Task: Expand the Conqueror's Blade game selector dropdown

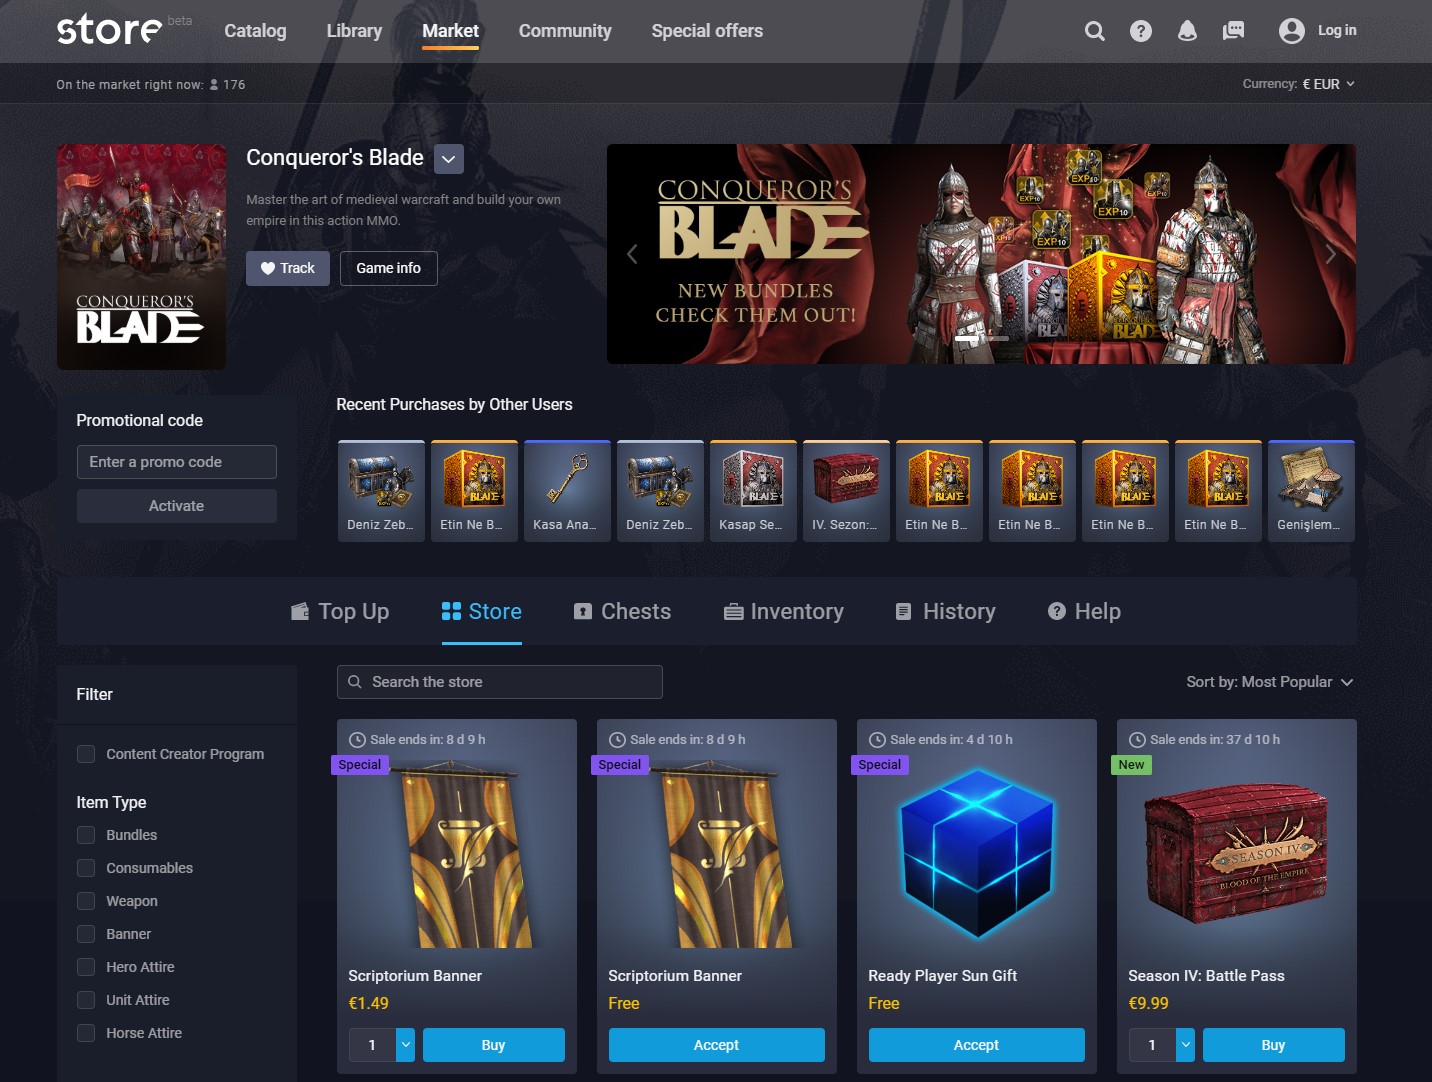Action: pyautogui.click(x=449, y=159)
